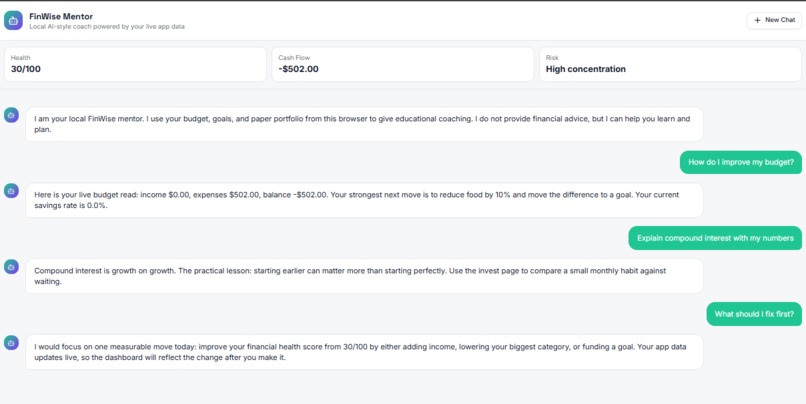Select the 'What should I fix first?' bubble
This screenshot has height=404, width=806.
[754, 314]
